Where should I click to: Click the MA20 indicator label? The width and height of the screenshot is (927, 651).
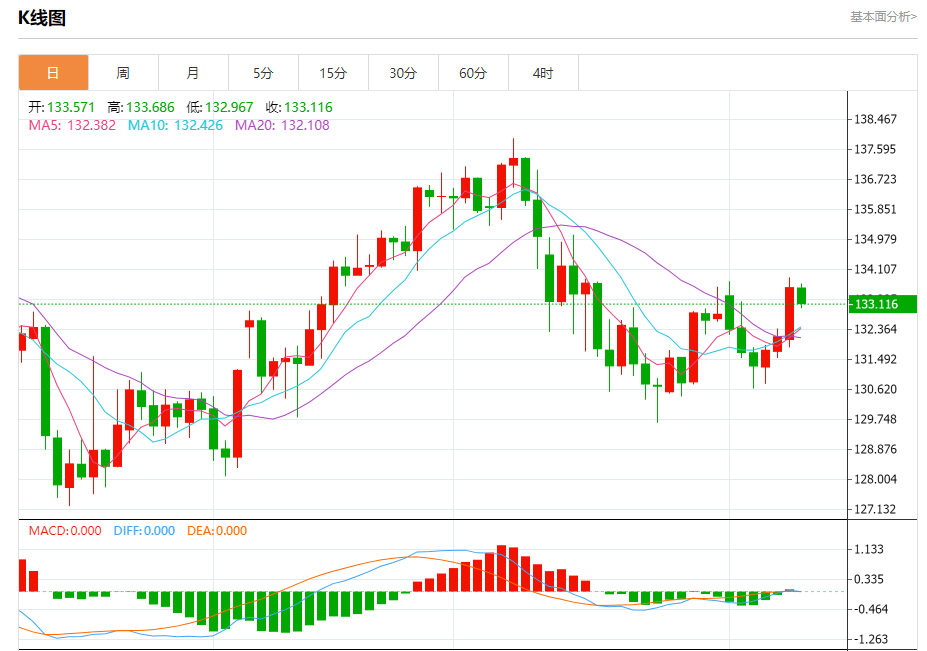click(x=282, y=125)
